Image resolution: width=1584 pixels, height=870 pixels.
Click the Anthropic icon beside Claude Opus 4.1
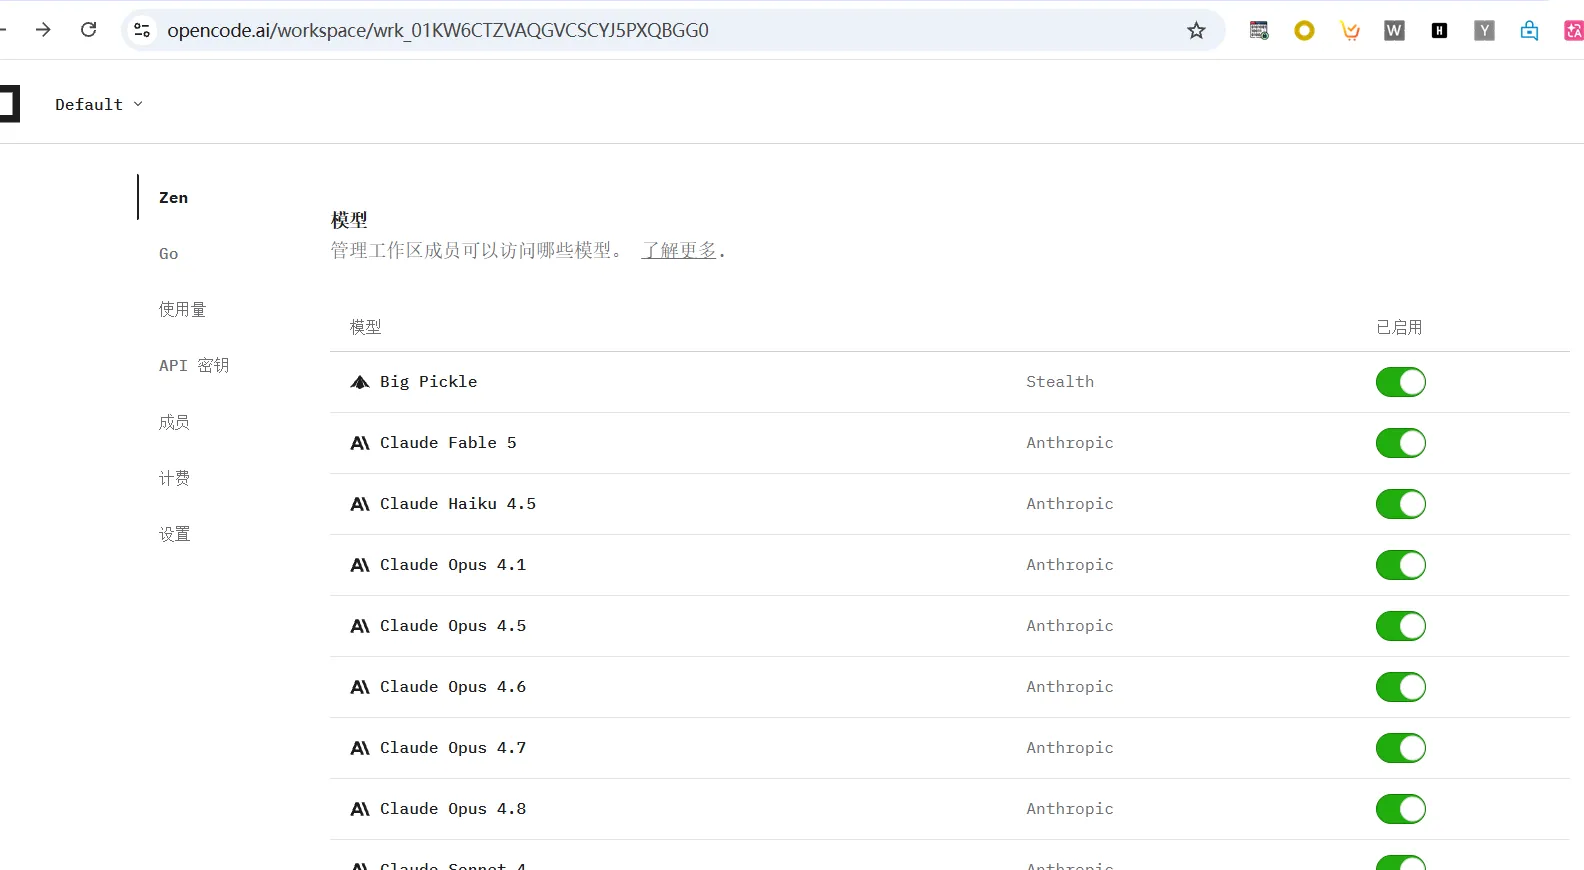pyautogui.click(x=360, y=565)
